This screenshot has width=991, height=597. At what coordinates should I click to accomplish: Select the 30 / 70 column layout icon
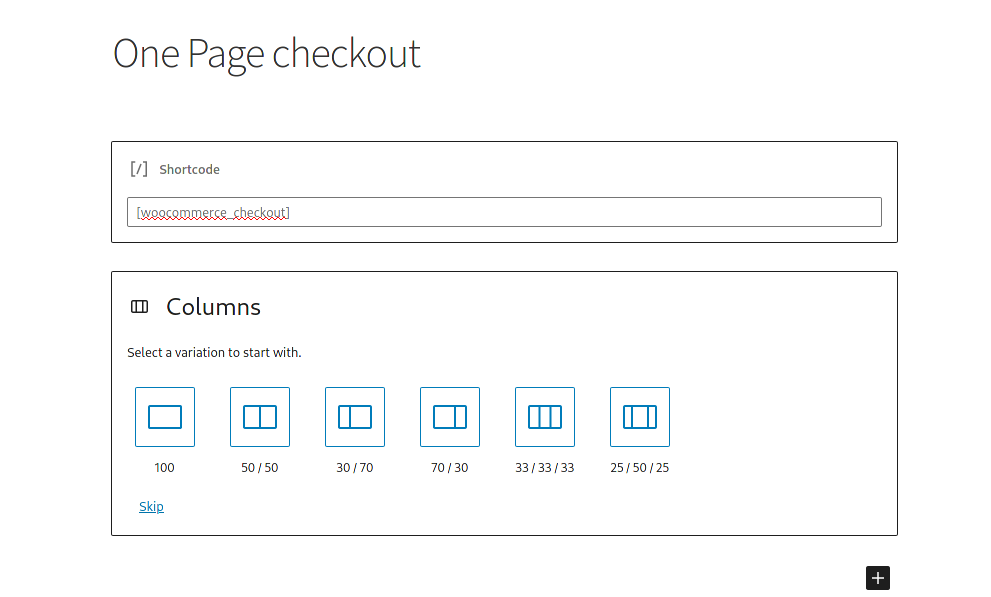(x=355, y=417)
